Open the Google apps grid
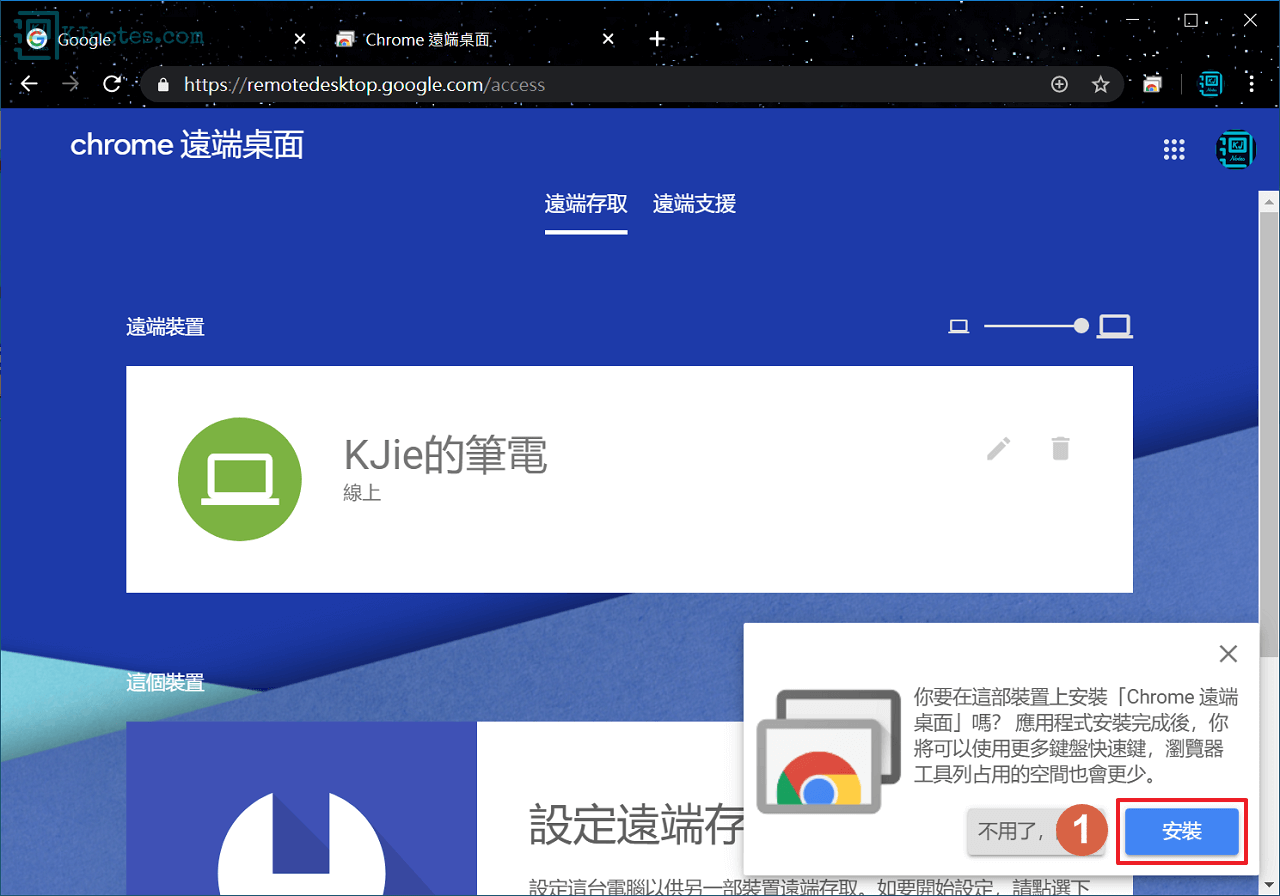Viewport: 1280px width, 896px height. (1174, 150)
